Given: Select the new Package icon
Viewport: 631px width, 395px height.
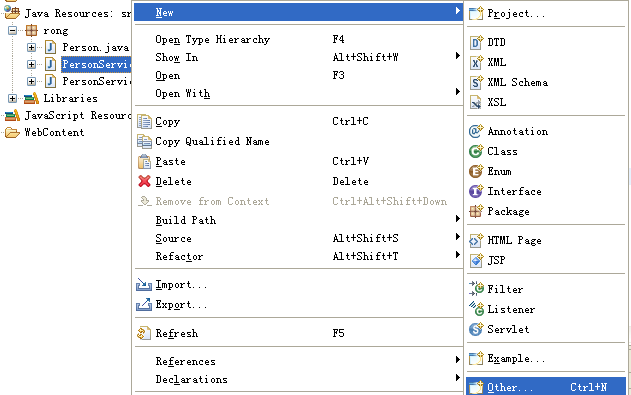Looking at the screenshot, I should tap(476, 211).
